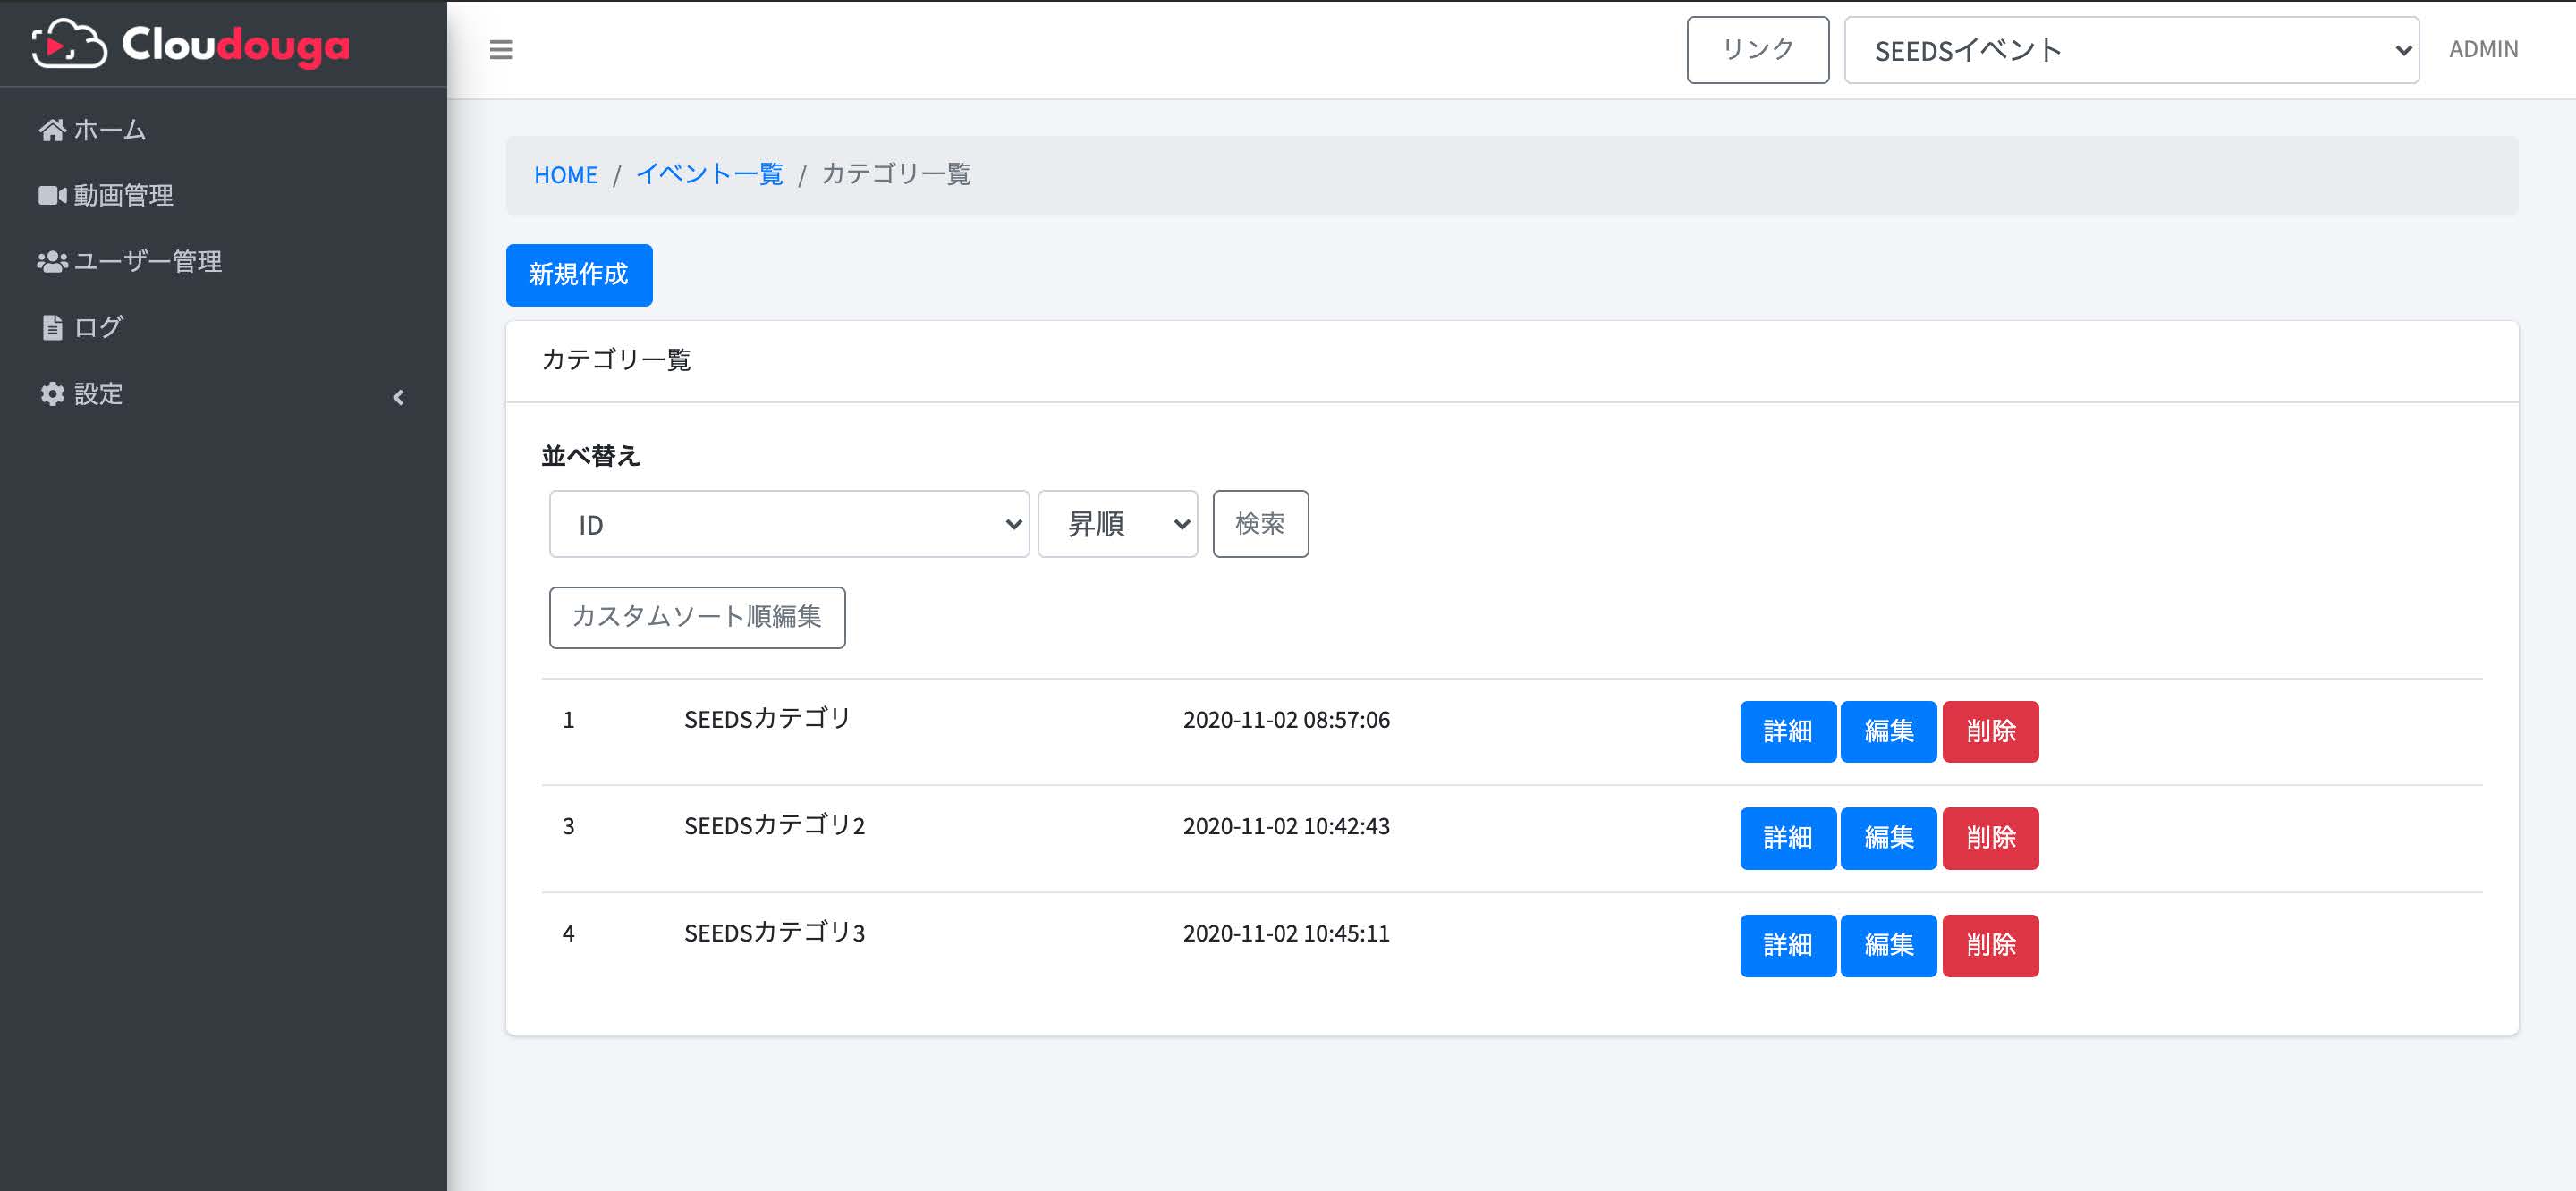The image size is (2576, 1191).
Task: Toggle the hamburger sidebar menu icon
Action: click(501, 49)
